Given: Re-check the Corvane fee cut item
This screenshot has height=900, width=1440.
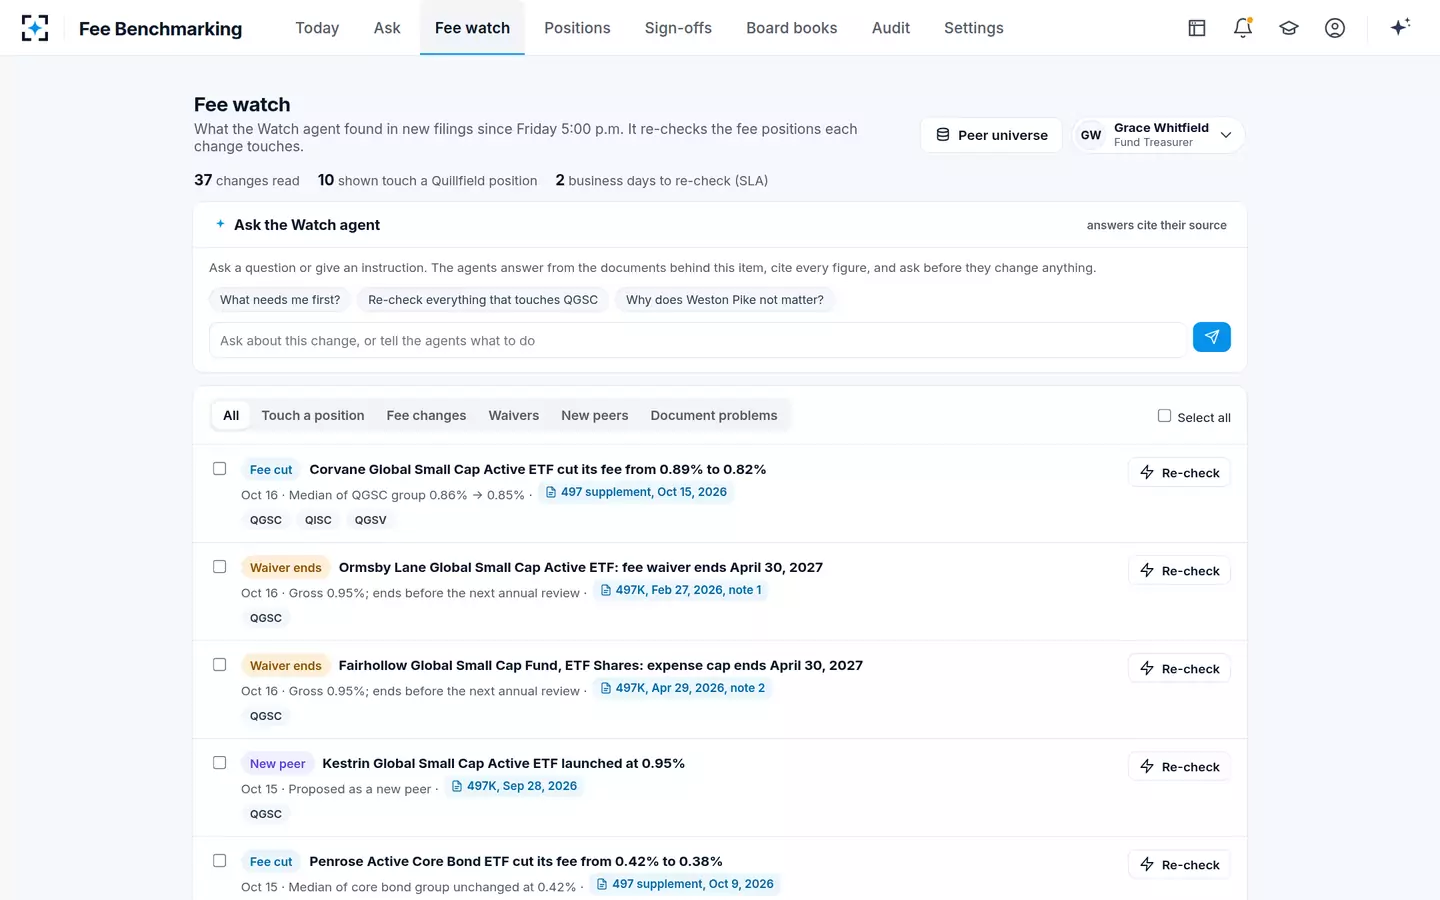Looking at the screenshot, I should [1180, 473].
